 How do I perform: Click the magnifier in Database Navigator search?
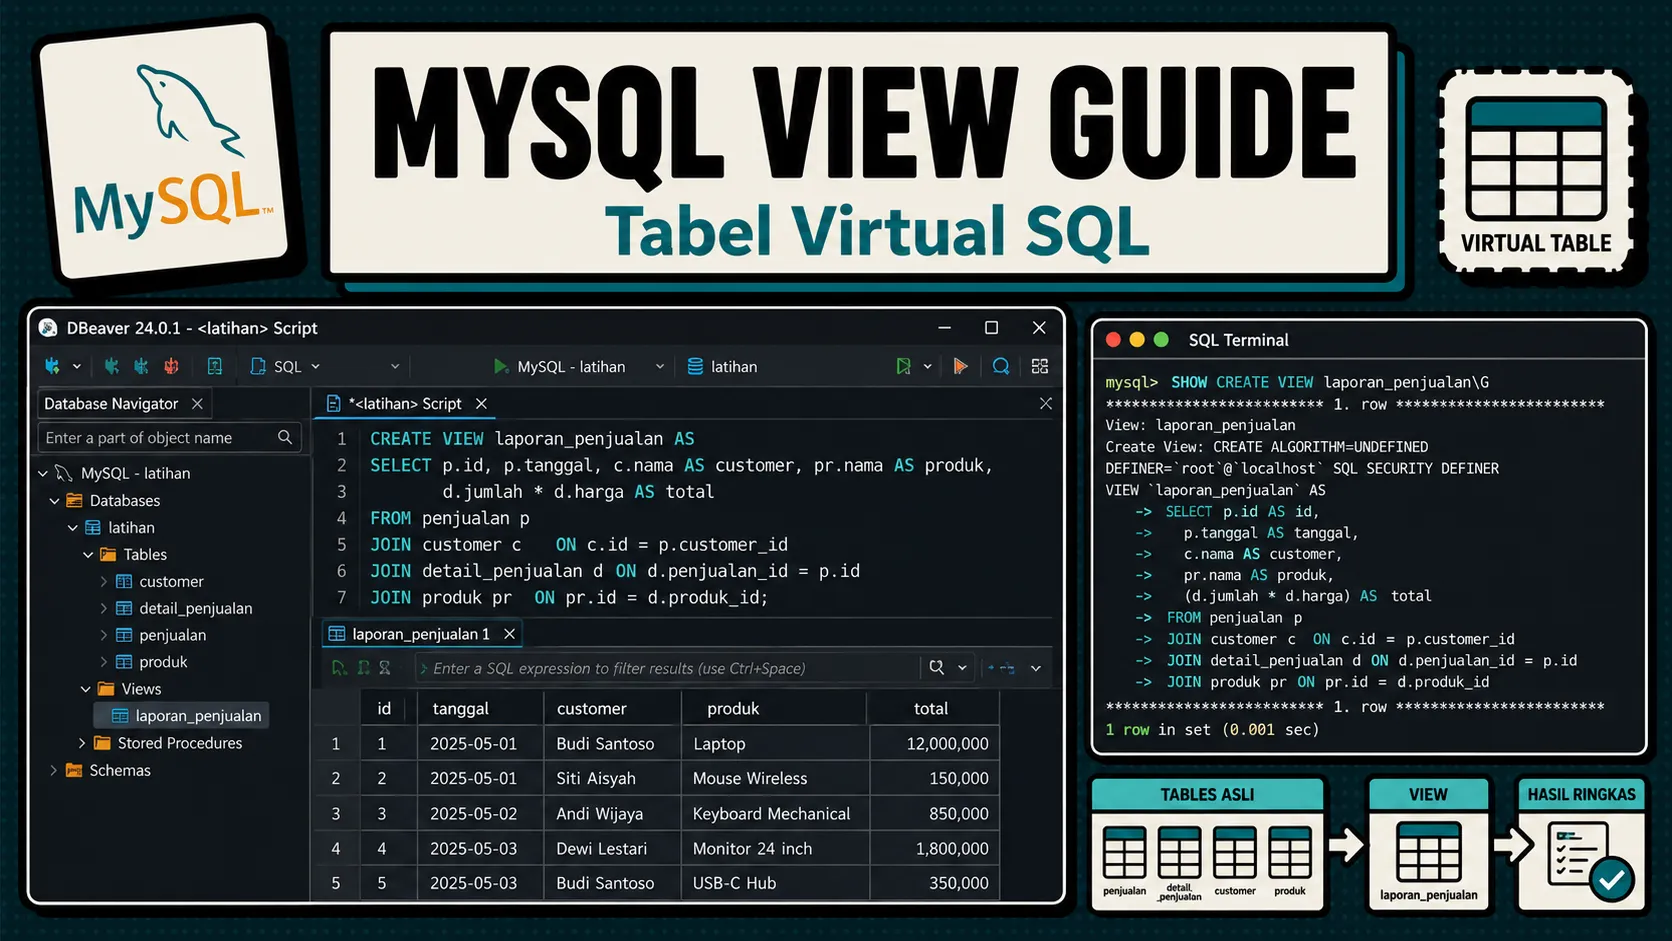[285, 437]
